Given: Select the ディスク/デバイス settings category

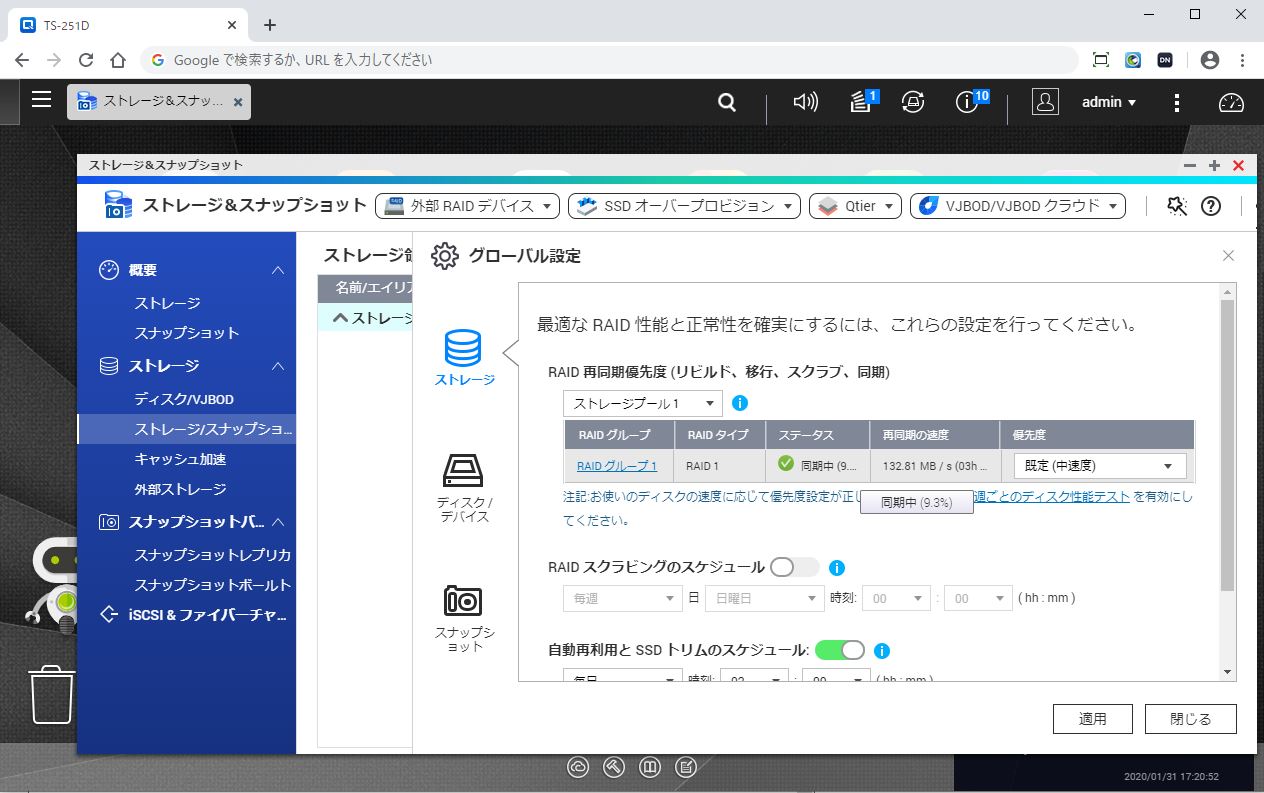Looking at the screenshot, I should click(x=464, y=487).
